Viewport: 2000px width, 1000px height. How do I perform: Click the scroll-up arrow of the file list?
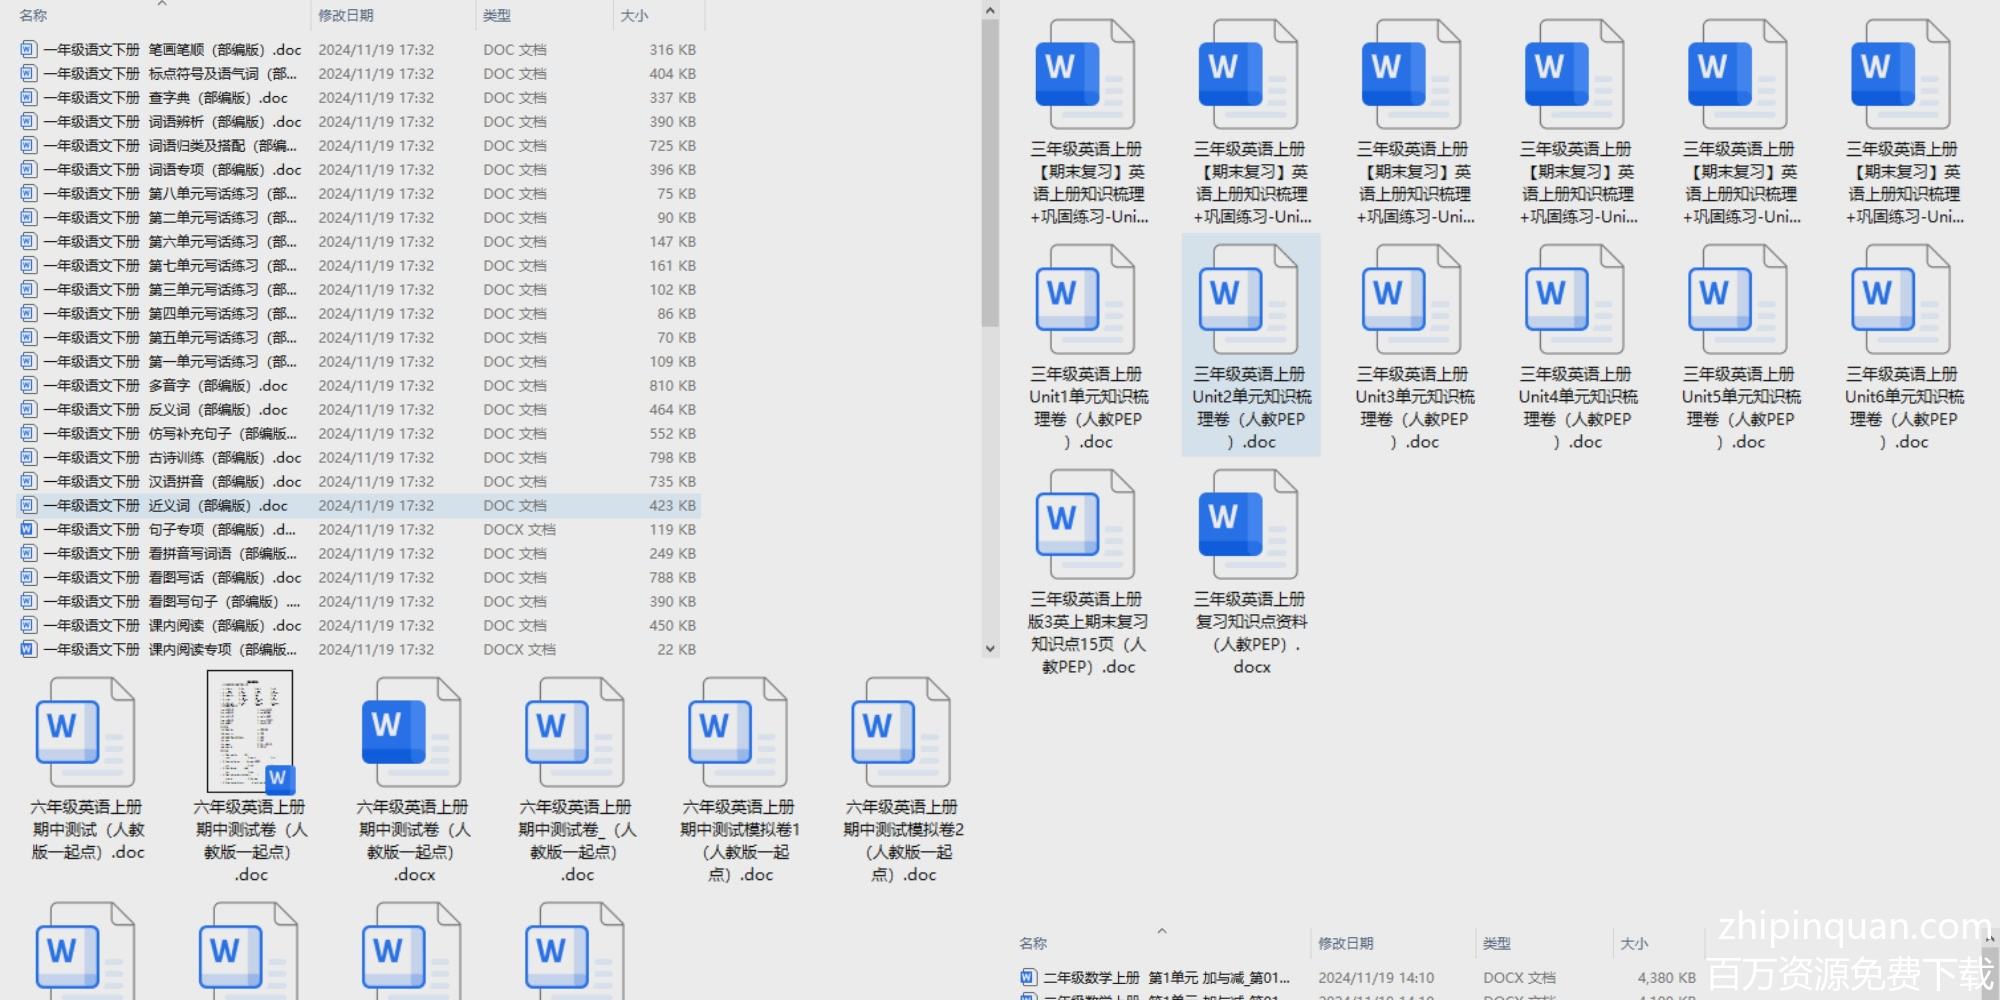pos(990,11)
